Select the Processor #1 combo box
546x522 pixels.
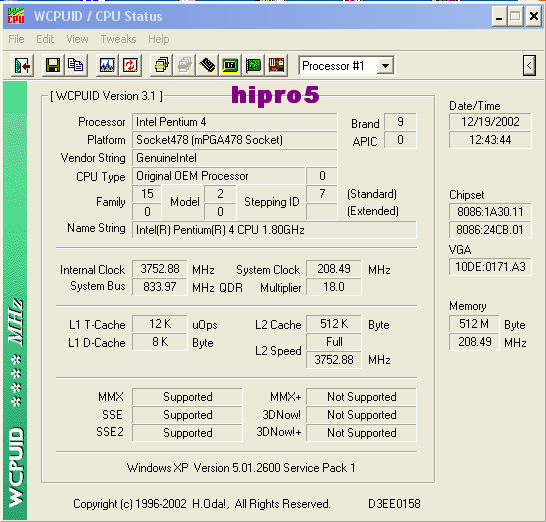[346, 65]
